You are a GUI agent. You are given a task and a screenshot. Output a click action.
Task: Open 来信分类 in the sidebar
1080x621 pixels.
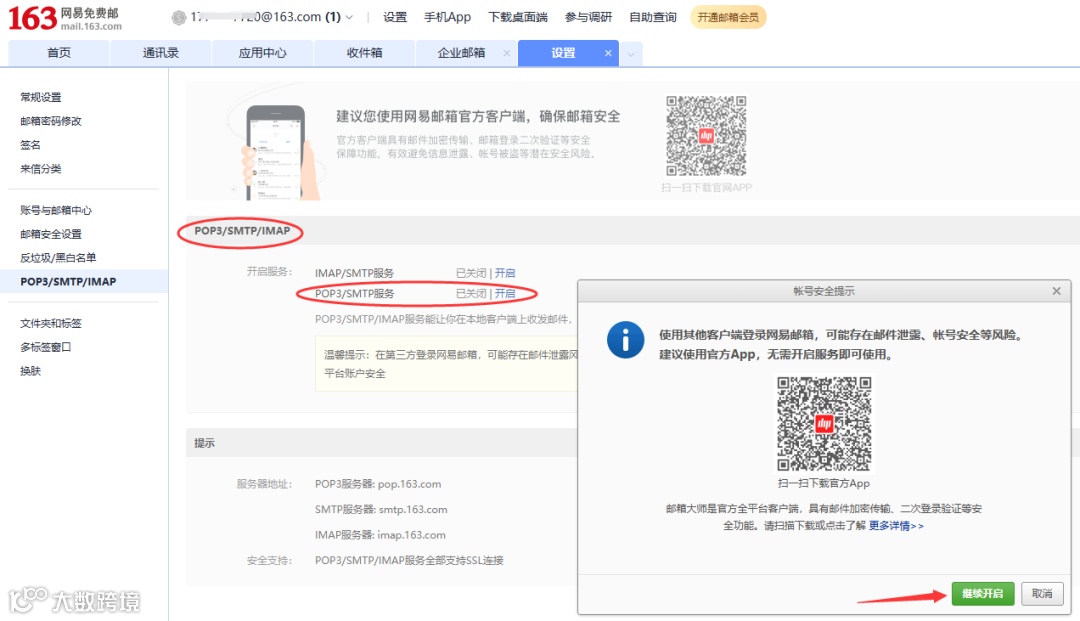coord(41,169)
